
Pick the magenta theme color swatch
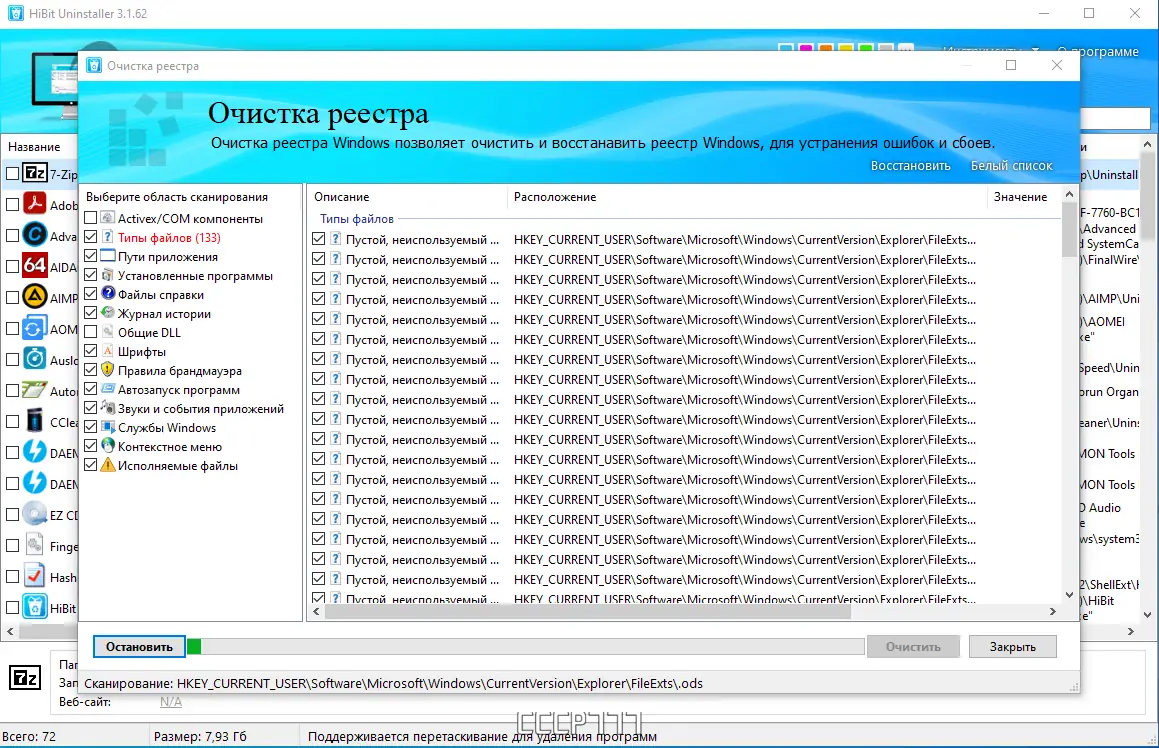pyautogui.click(x=806, y=49)
